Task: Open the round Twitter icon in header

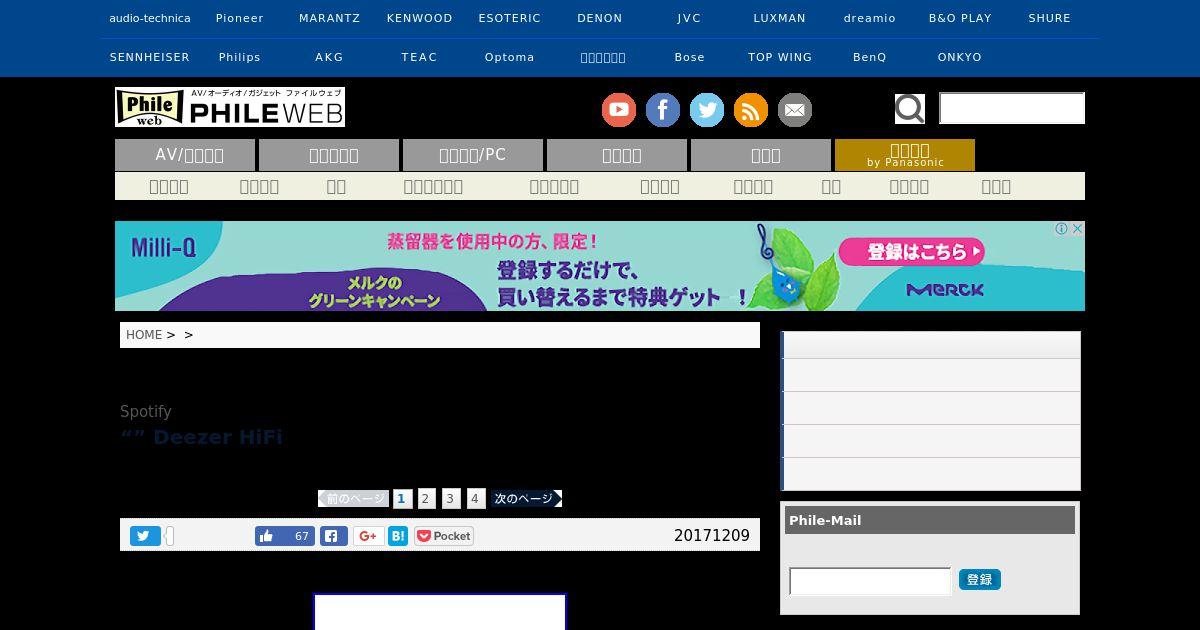Action: [x=707, y=110]
